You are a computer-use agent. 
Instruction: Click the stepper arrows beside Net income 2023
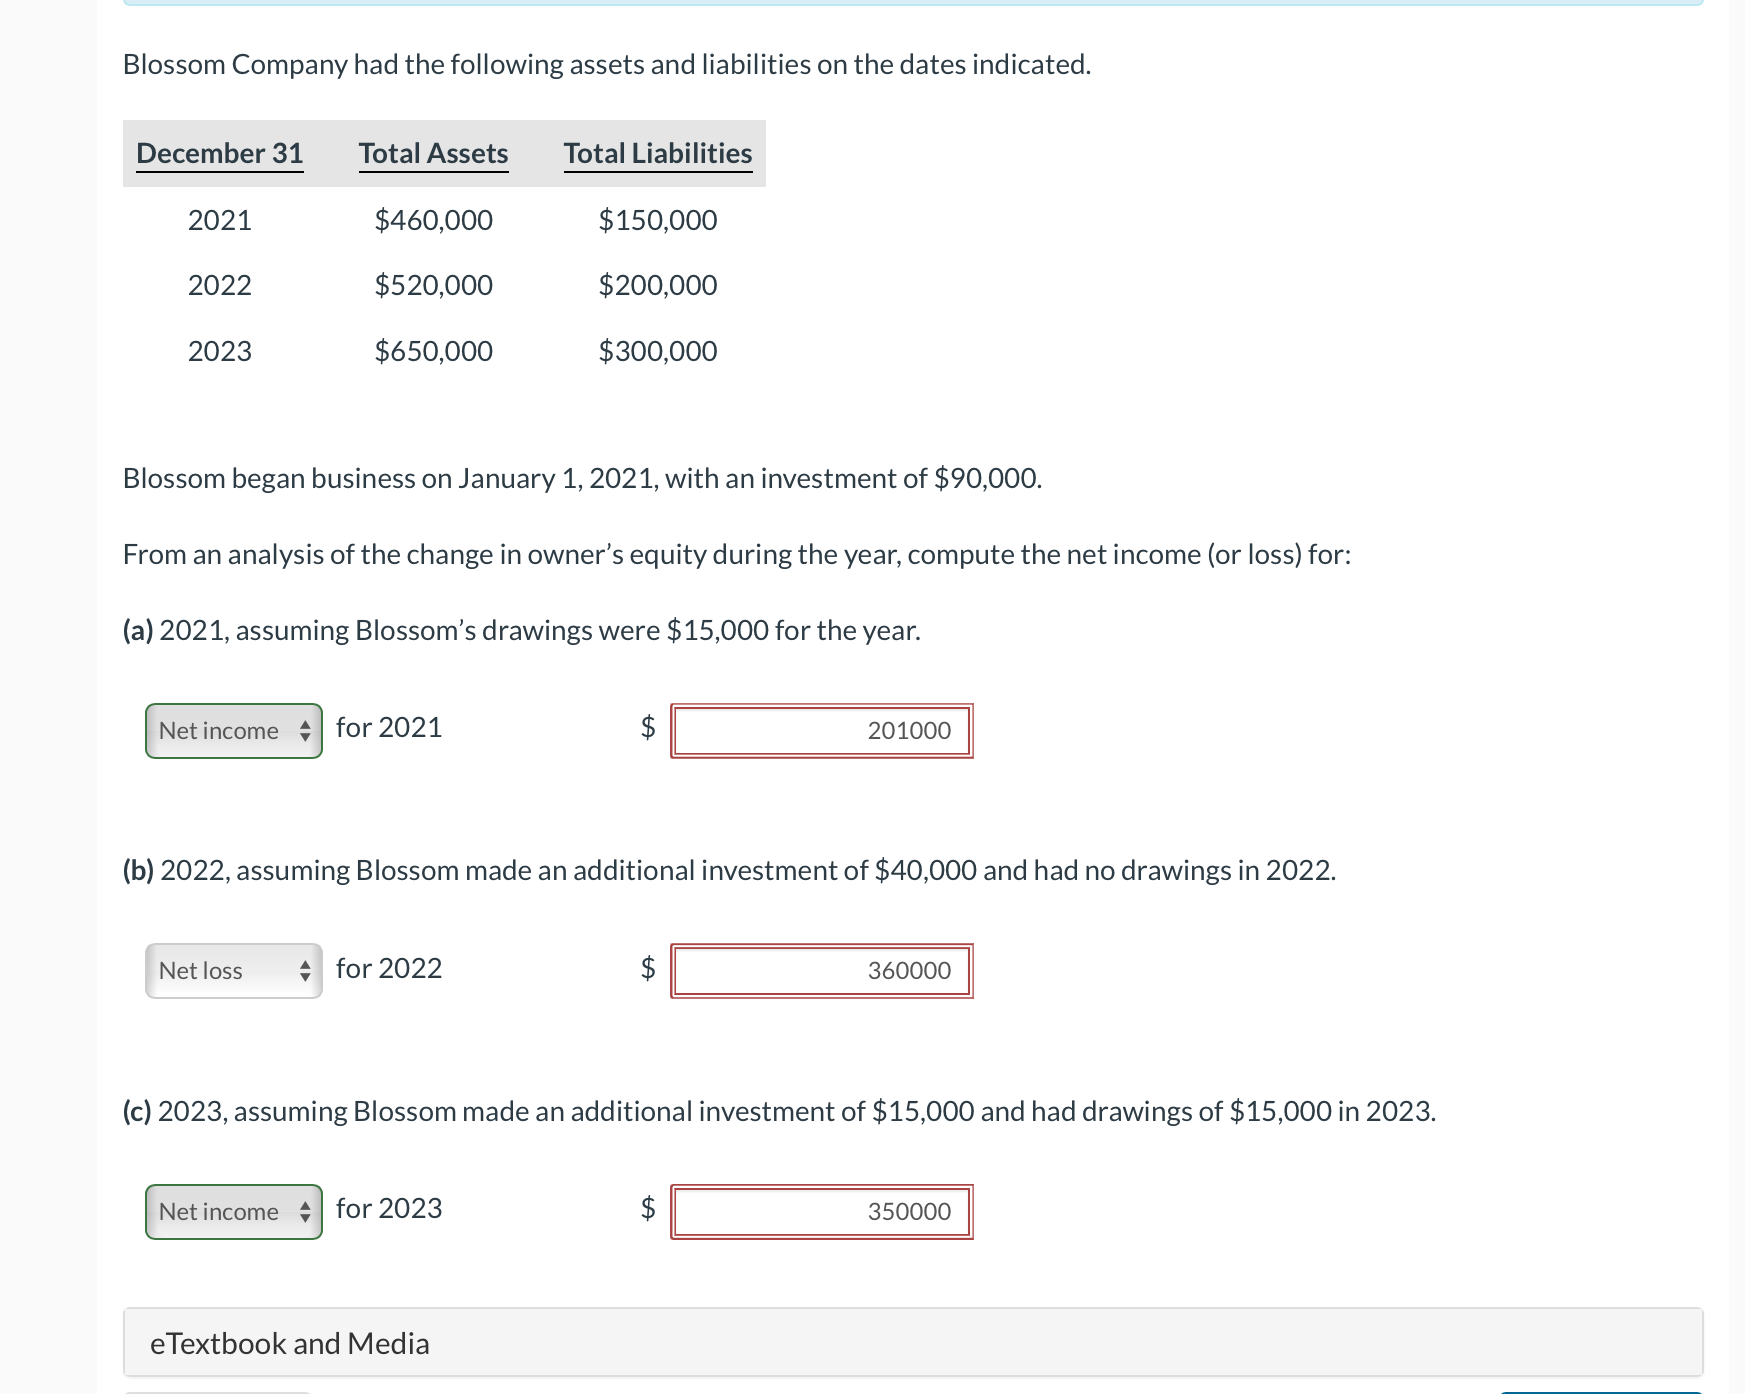pyautogui.click(x=305, y=1212)
